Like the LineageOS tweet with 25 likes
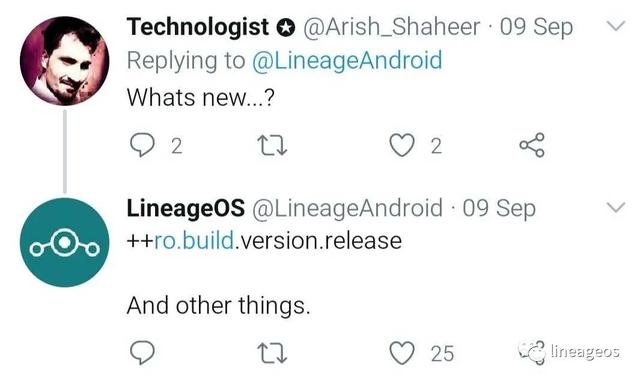640x381 pixels. (x=402, y=353)
